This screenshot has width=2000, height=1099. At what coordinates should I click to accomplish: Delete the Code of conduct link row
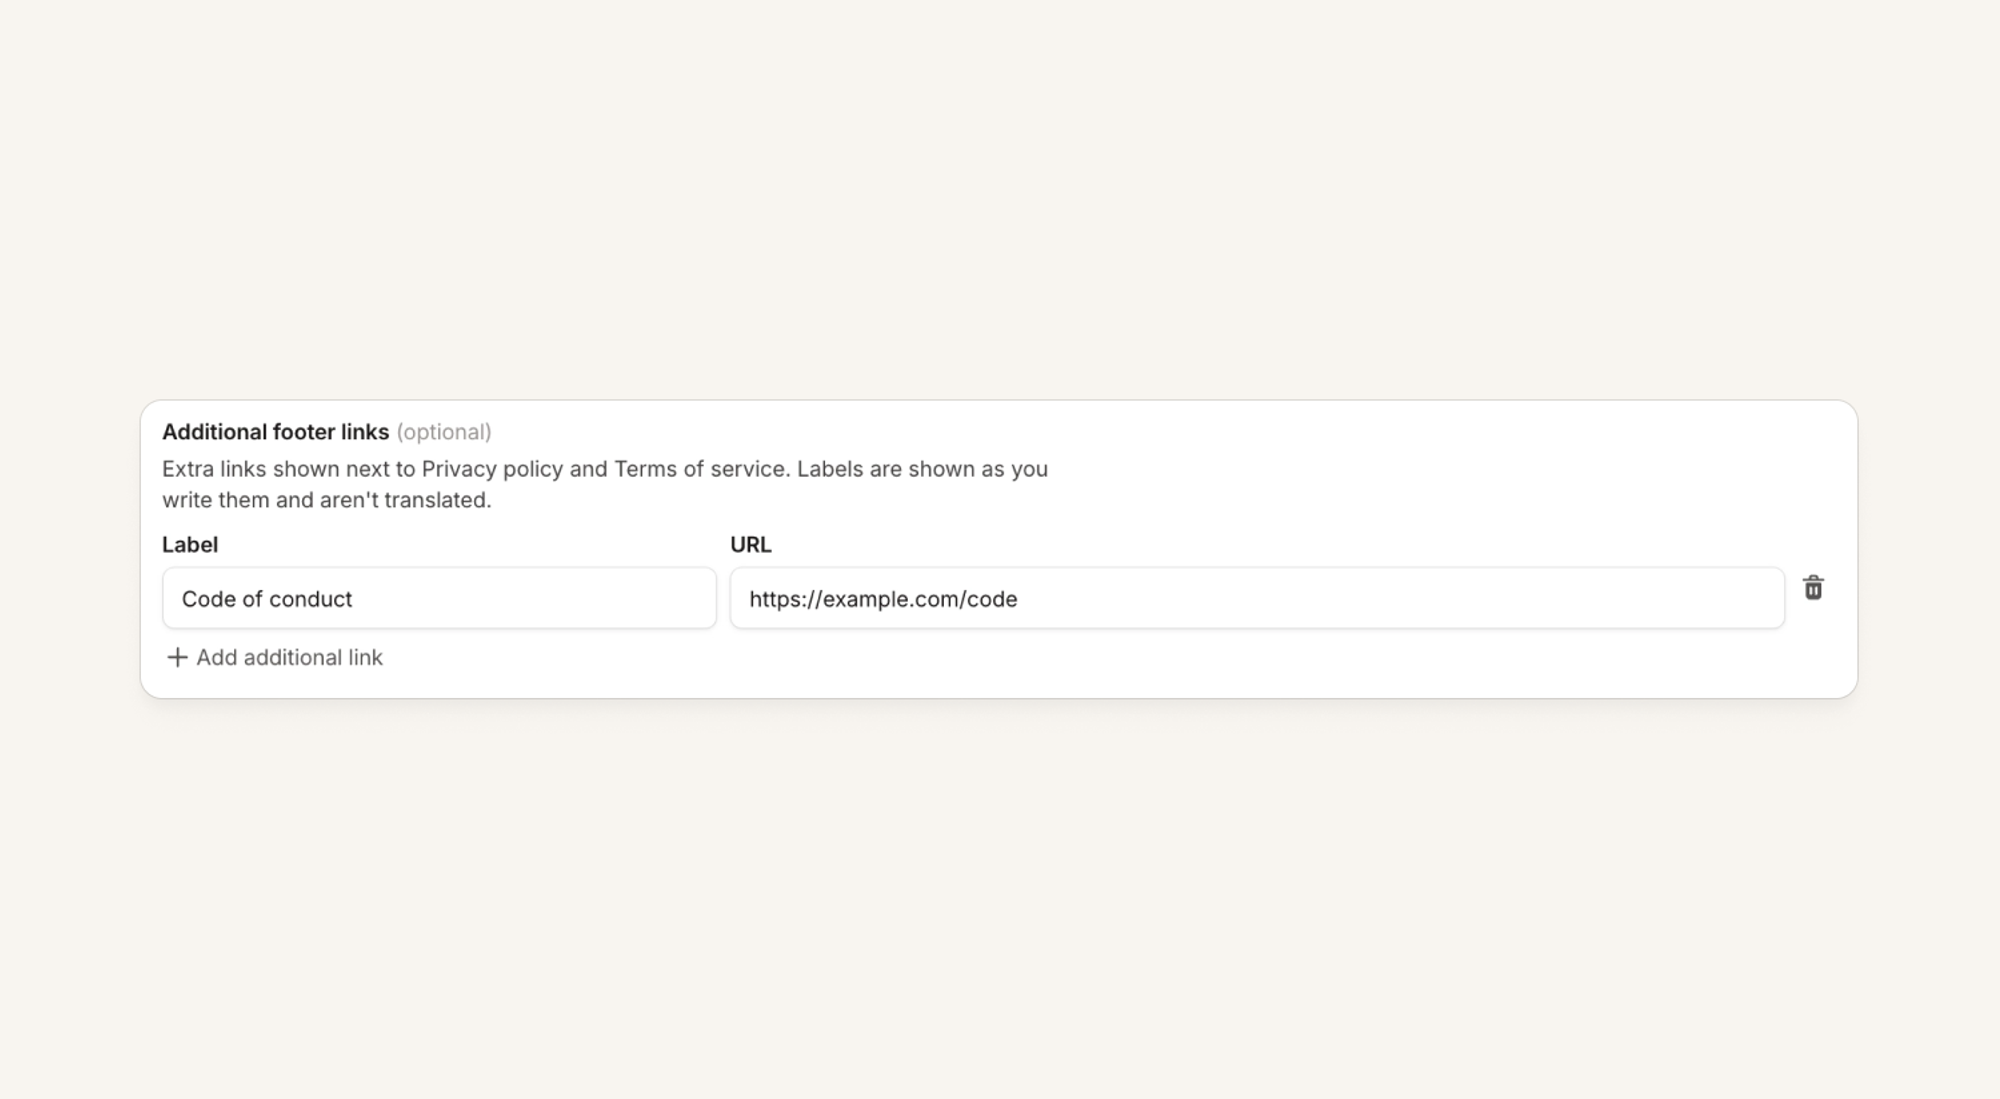click(x=1813, y=588)
